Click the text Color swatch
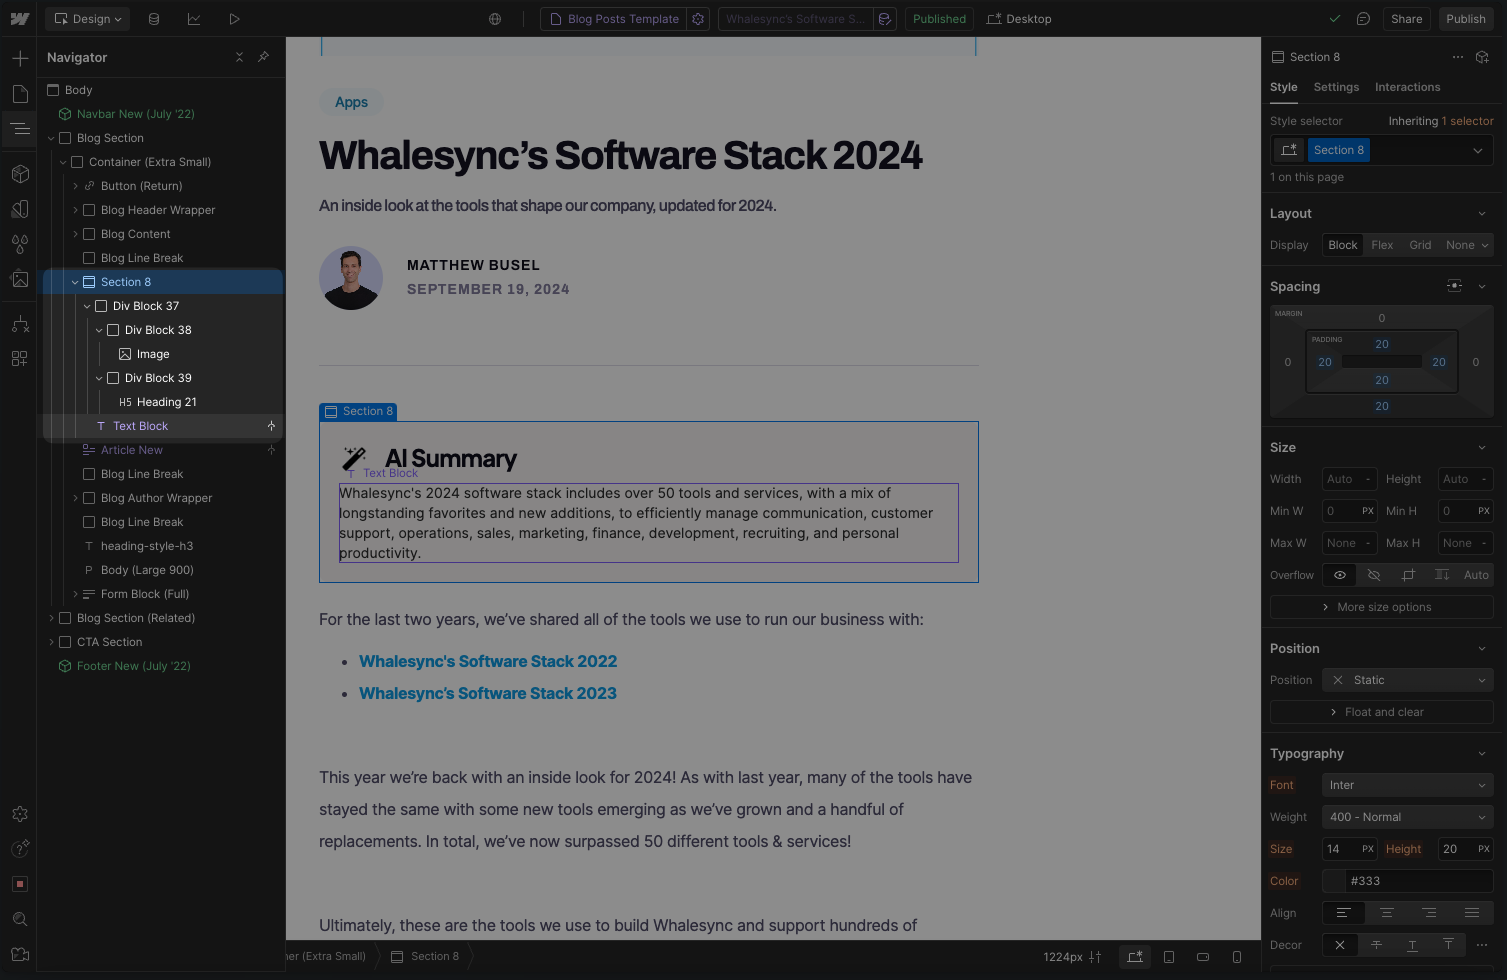Image resolution: width=1507 pixels, height=980 pixels. tap(1334, 881)
